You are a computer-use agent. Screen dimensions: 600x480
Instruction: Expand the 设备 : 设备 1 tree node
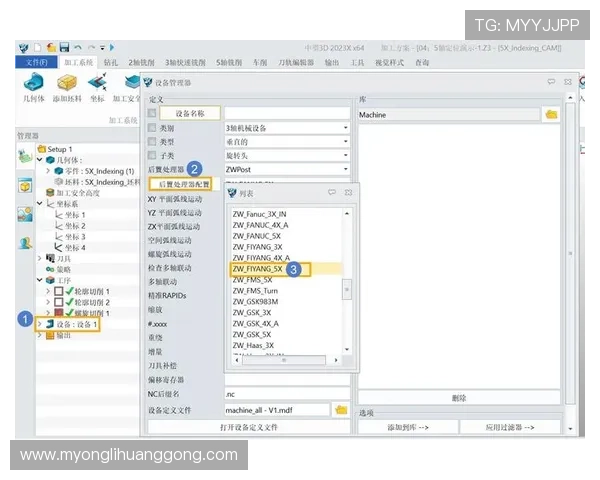(x=41, y=324)
